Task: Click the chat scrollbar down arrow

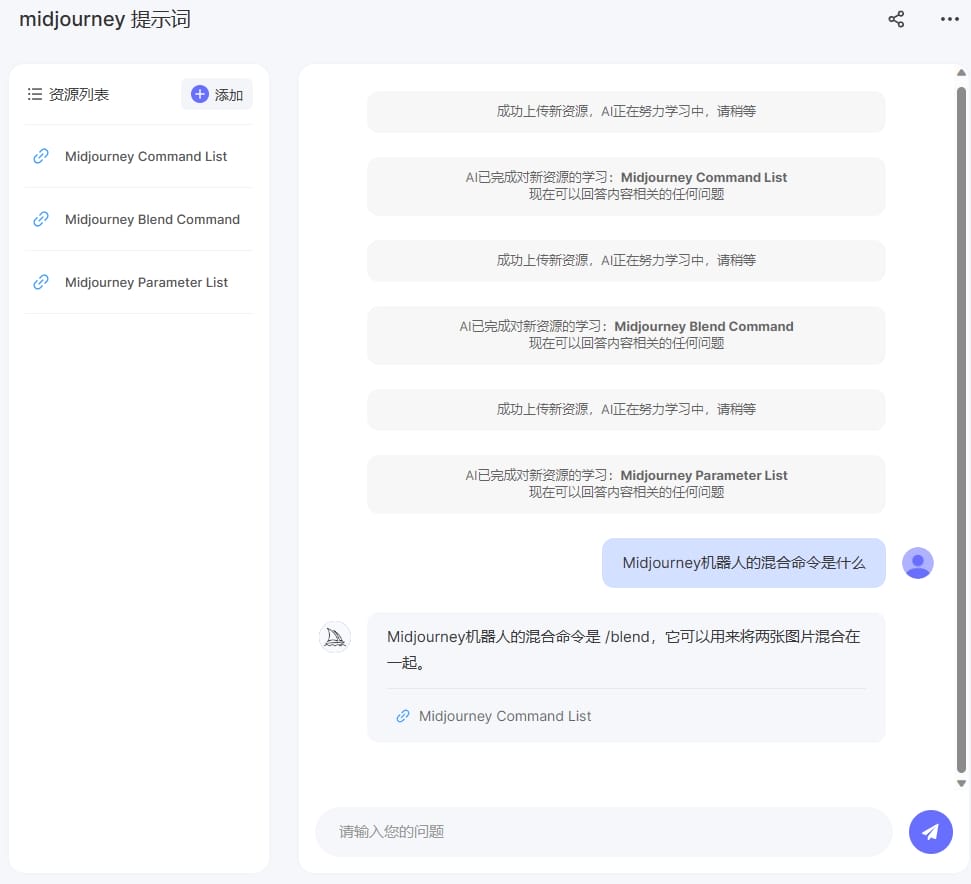Action: [961, 783]
